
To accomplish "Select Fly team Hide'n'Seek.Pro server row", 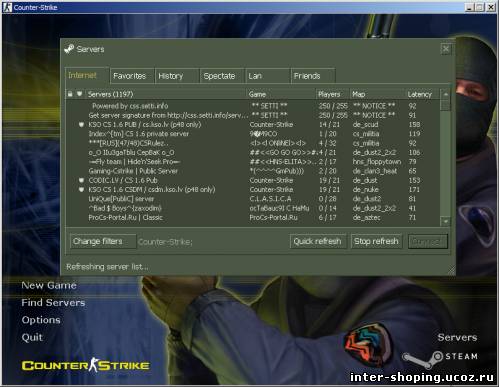I will [253, 162].
